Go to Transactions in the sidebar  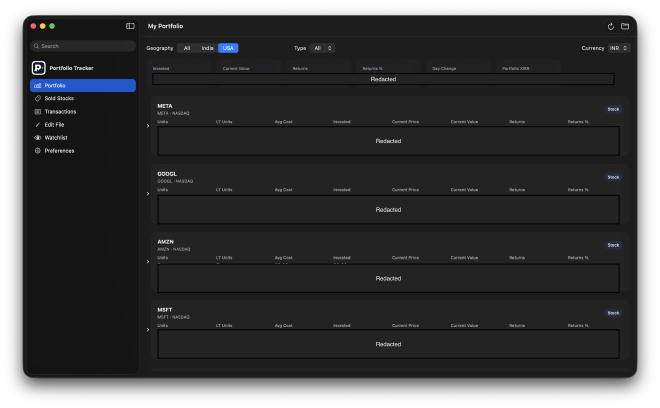(83, 112)
